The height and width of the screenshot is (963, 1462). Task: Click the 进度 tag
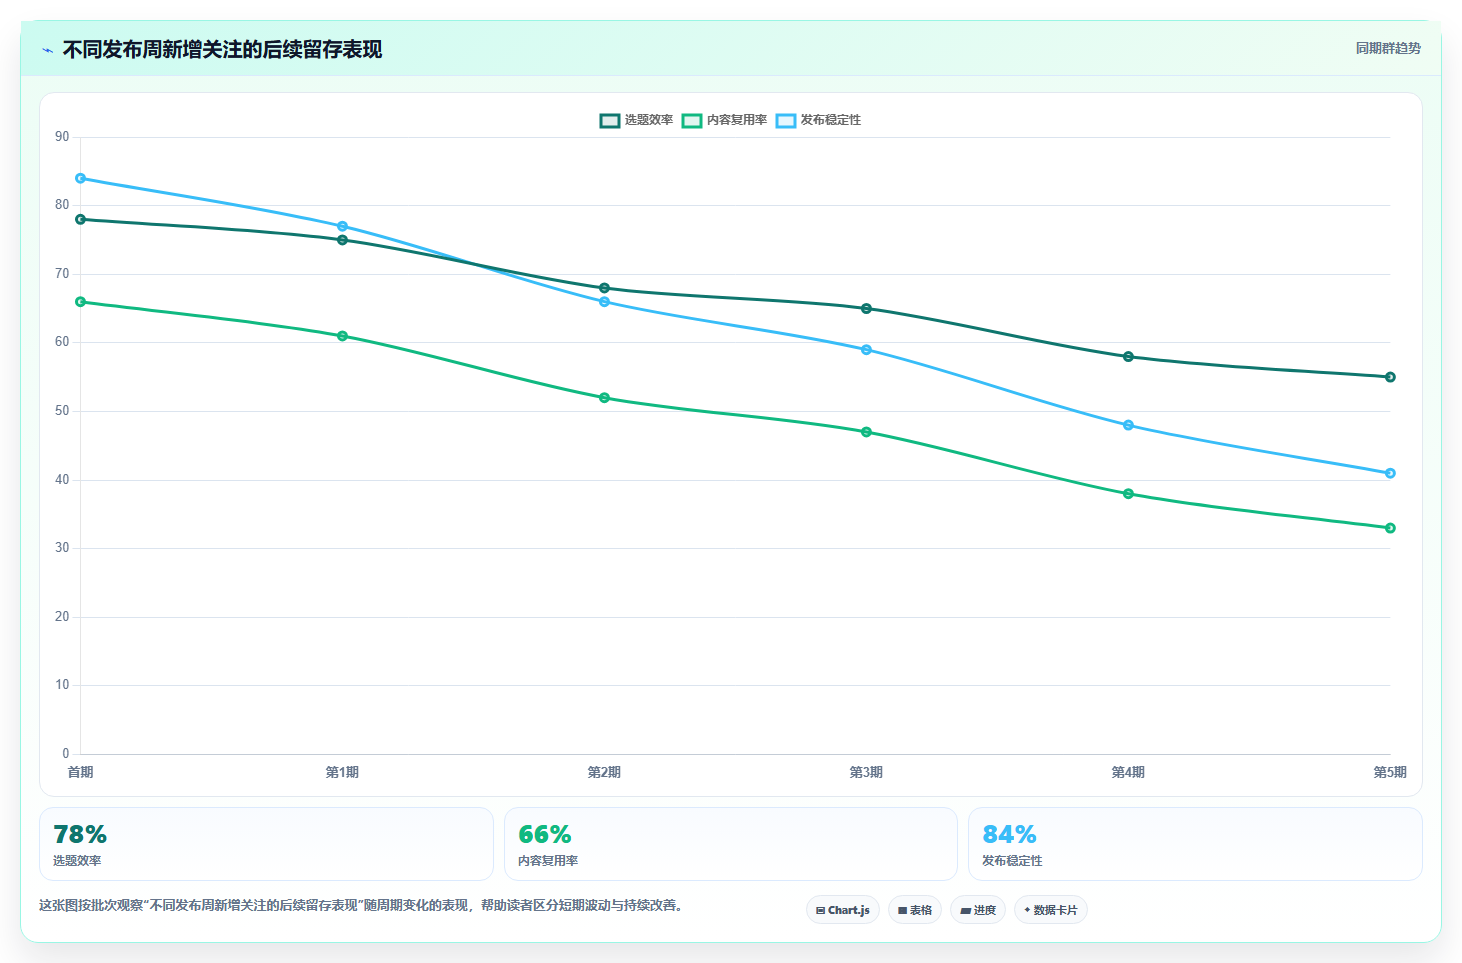click(978, 910)
